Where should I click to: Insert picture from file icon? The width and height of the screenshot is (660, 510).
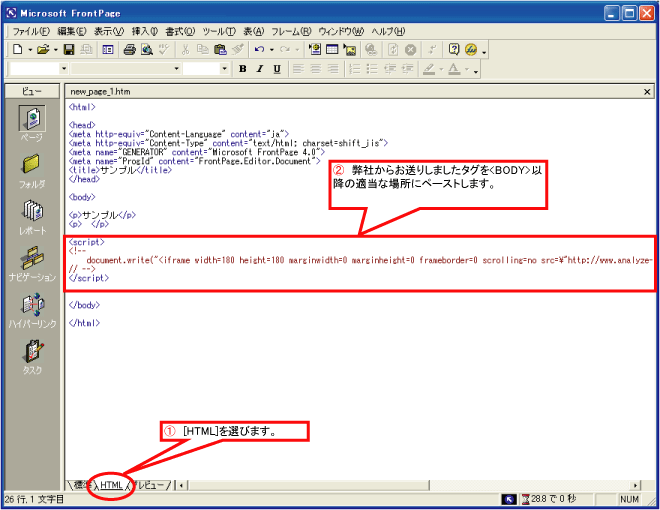[x=349, y=50]
